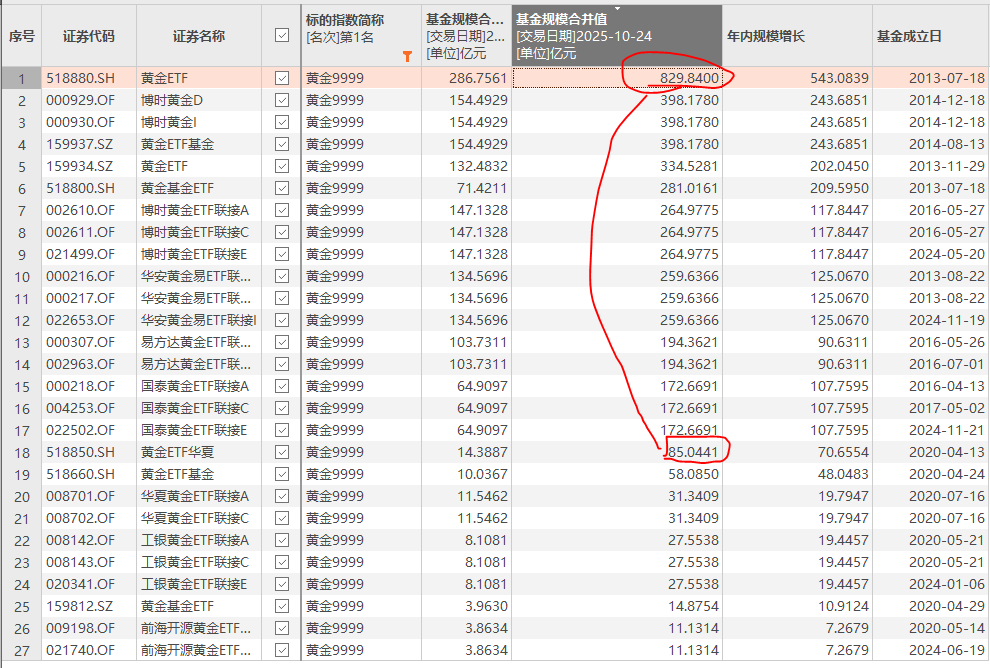The height and width of the screenshot is (668, 990).
Task: Click security code 009198.OF
Action: (80, 628)
